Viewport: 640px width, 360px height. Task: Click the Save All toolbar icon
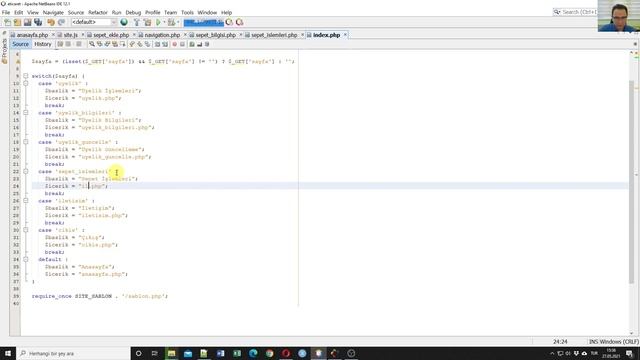(38, 22)
